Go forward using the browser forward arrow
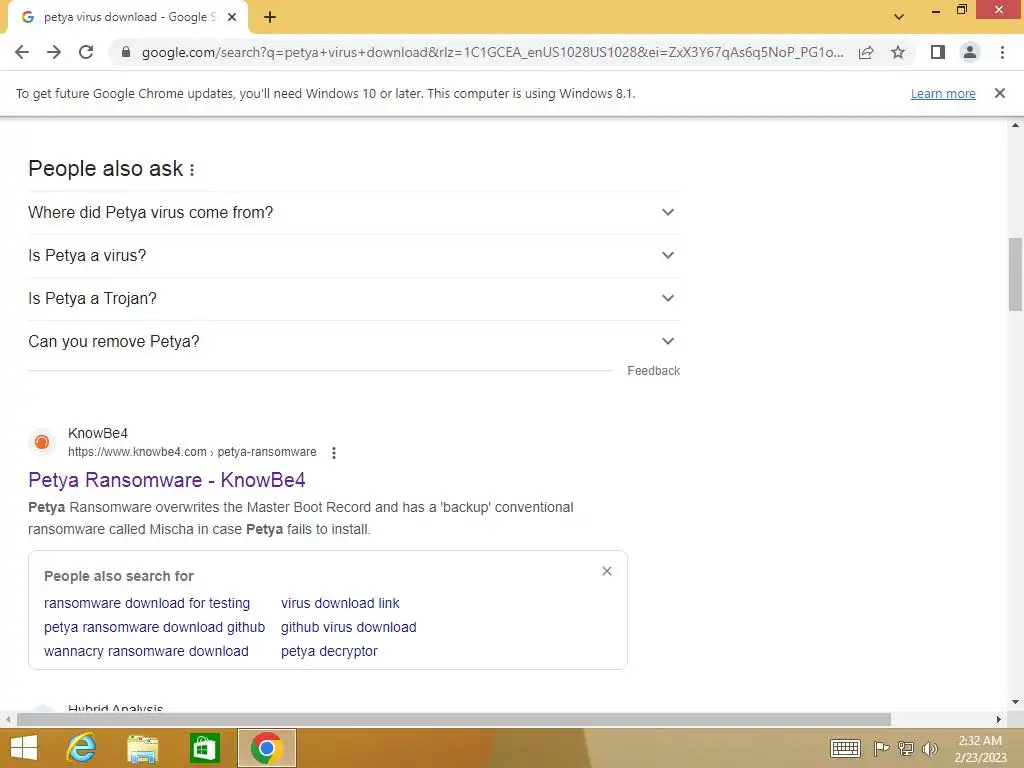This screenshot has width=1024, height=768. tap(54, 52)
